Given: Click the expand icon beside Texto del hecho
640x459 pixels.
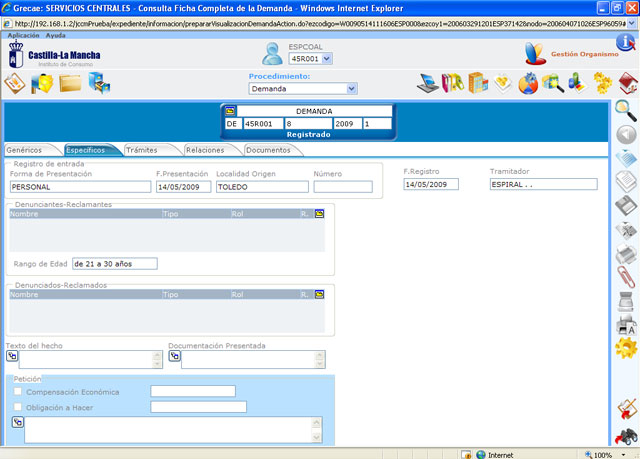Looking at the screenshot, I should click(x=12, y=355).
